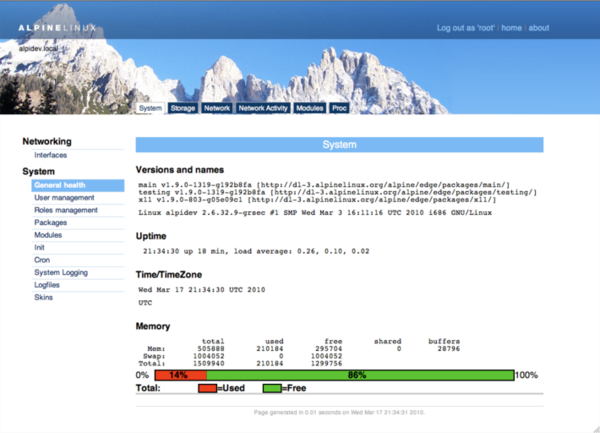Click the main repository version line
This screenshot has height=433, width=600.
(324, 185)
